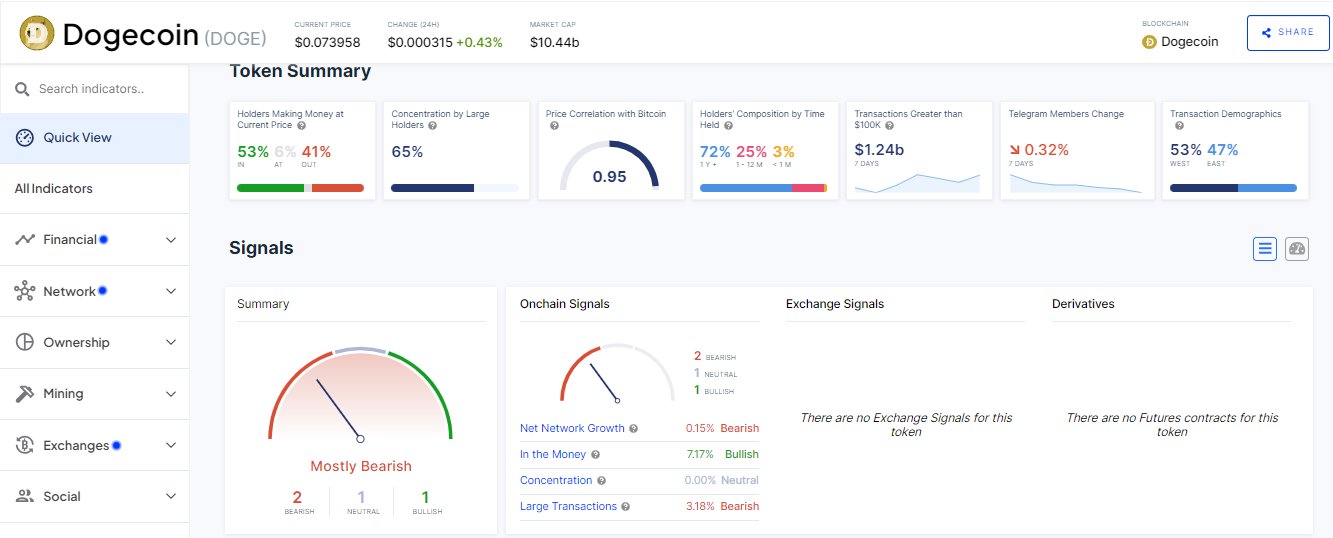
Task: Click the $0.073958 current price value
Action: pyautogui.click(x=327, y=42)
